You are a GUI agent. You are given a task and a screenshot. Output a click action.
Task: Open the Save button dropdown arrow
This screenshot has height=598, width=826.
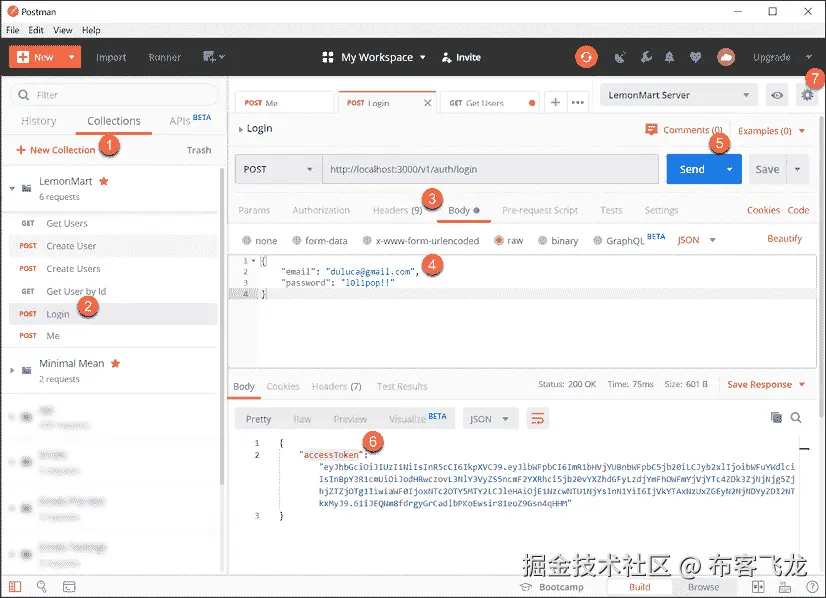click(x=798, y=169)
